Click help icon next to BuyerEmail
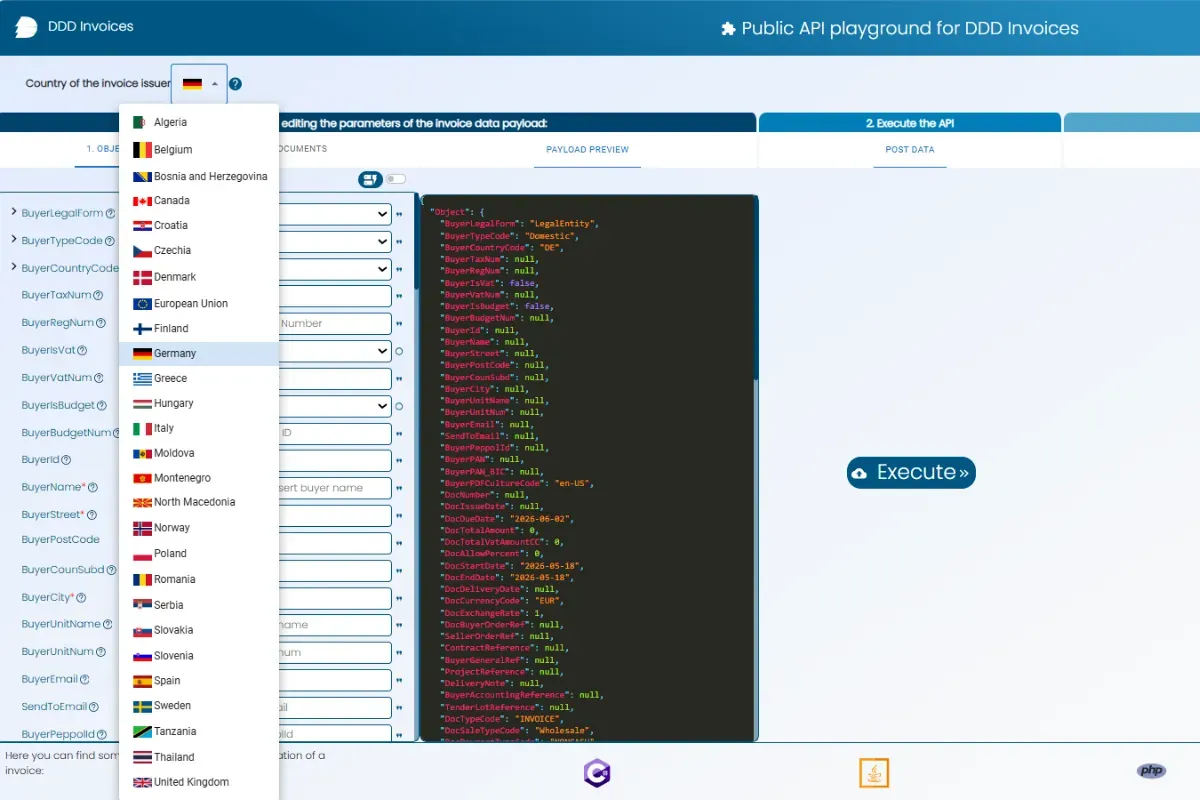Image resolution: width=1200 pixels, height=800 pixels. [x=85, y=680]
